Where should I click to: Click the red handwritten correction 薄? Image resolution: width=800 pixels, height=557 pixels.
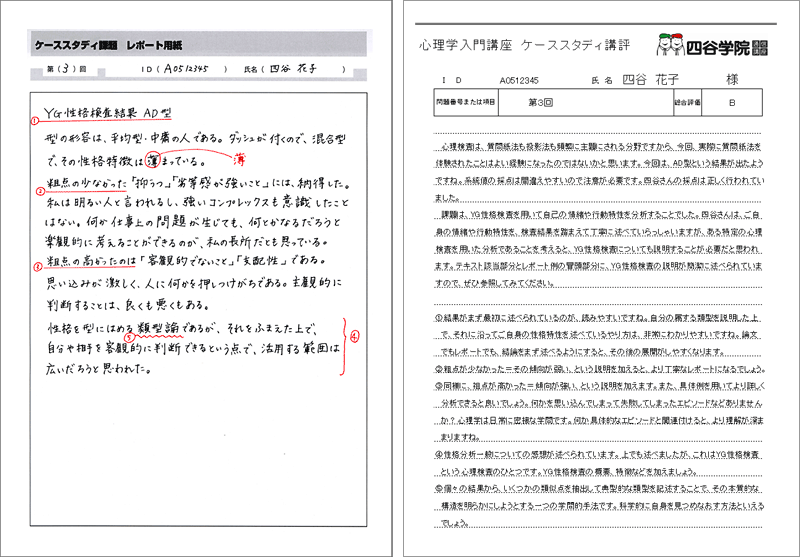pos(240,160)
